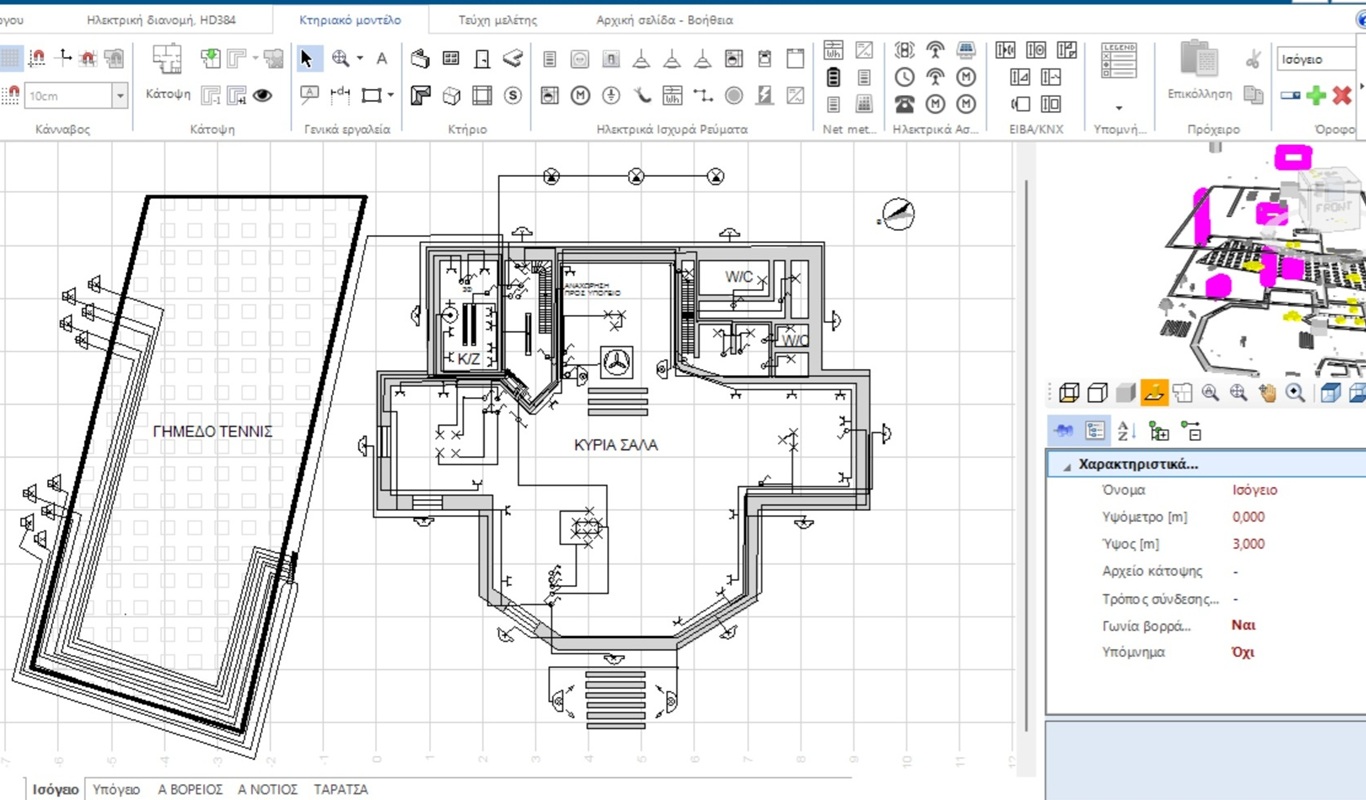Insert a window element from Κτήριο
This screenshot has width=1366, height=800.
tap(451, 59)
